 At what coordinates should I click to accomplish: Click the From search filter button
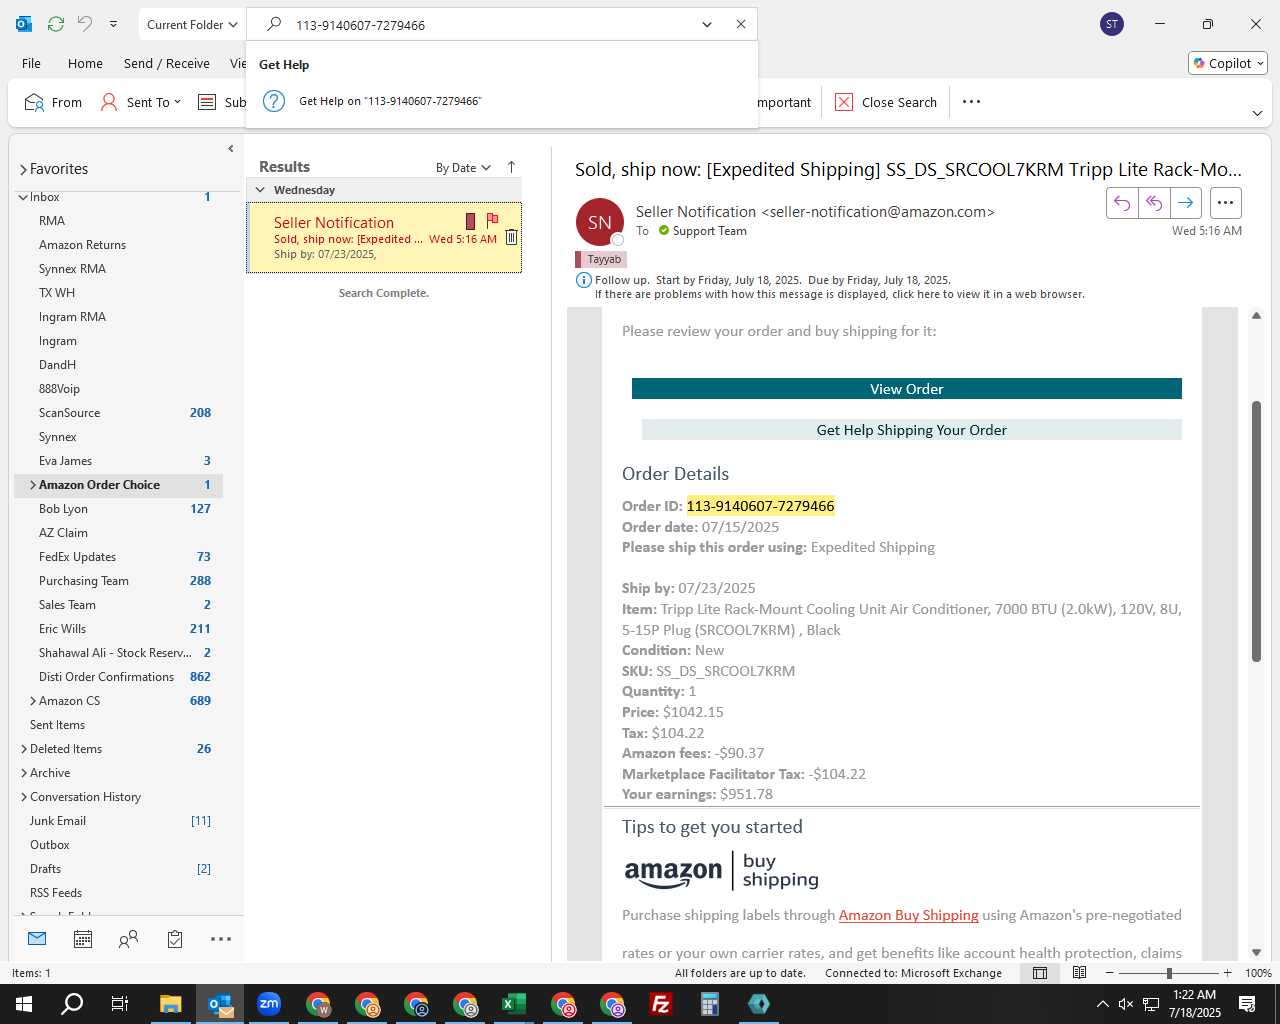(x=53, y=102)
